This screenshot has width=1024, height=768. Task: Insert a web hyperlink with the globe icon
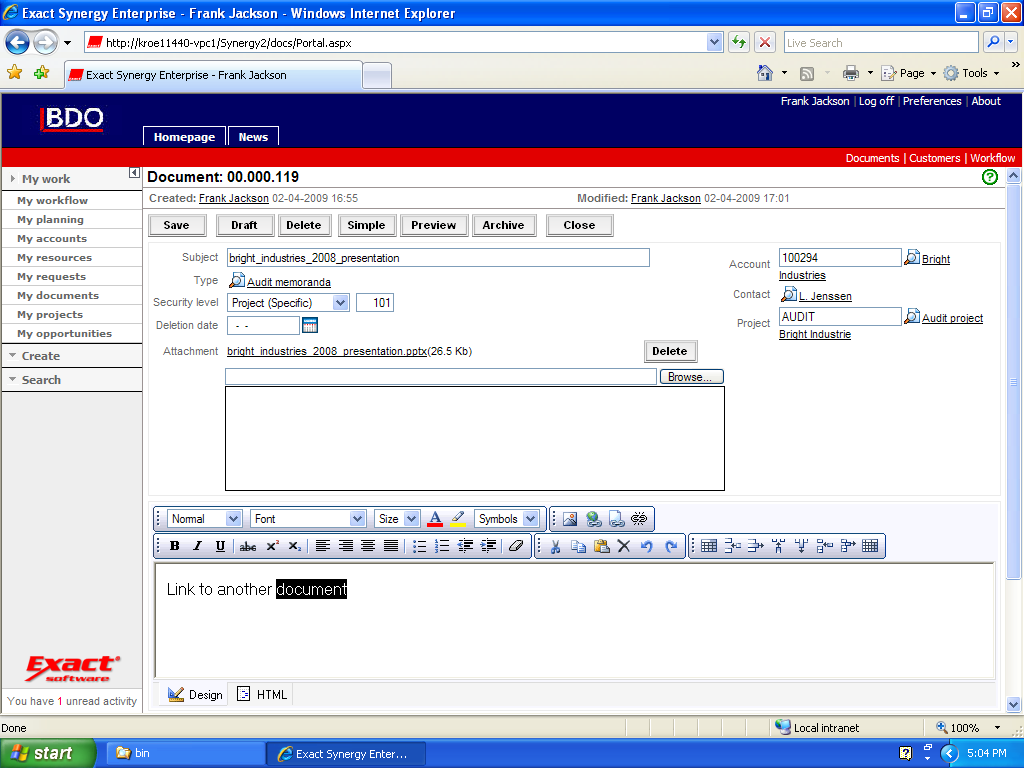tap(593, 519)
